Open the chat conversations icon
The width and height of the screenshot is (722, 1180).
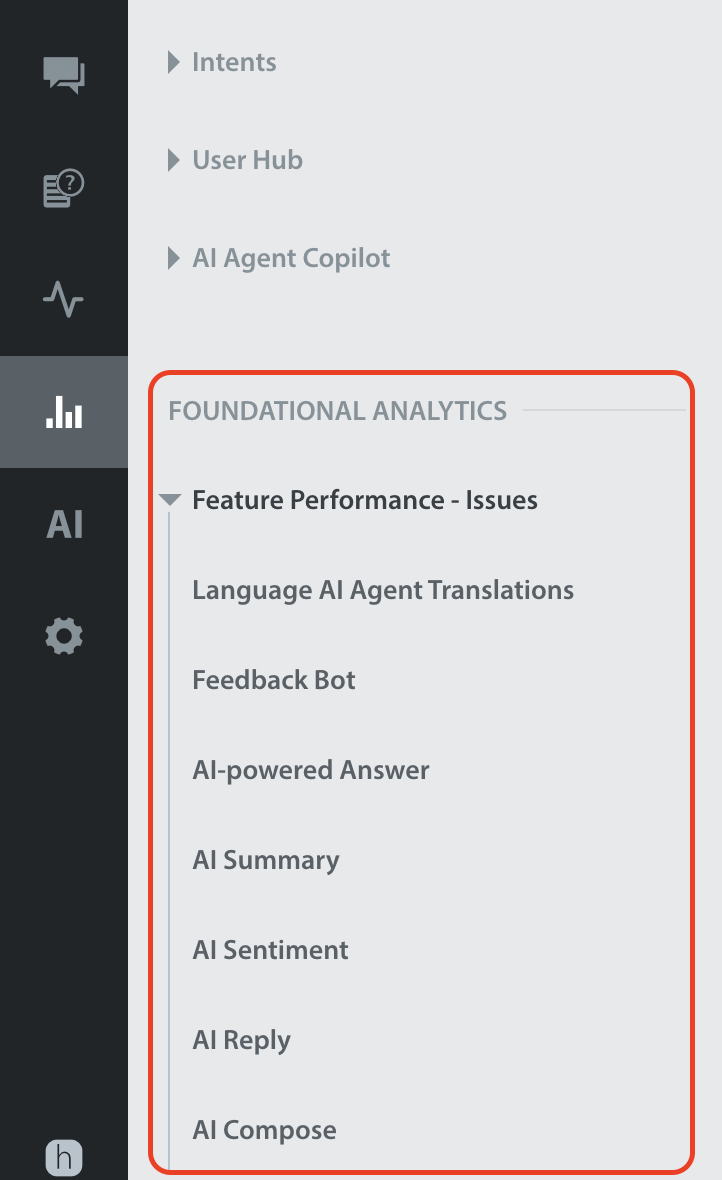pyautogui.click(x=64, y=75)
